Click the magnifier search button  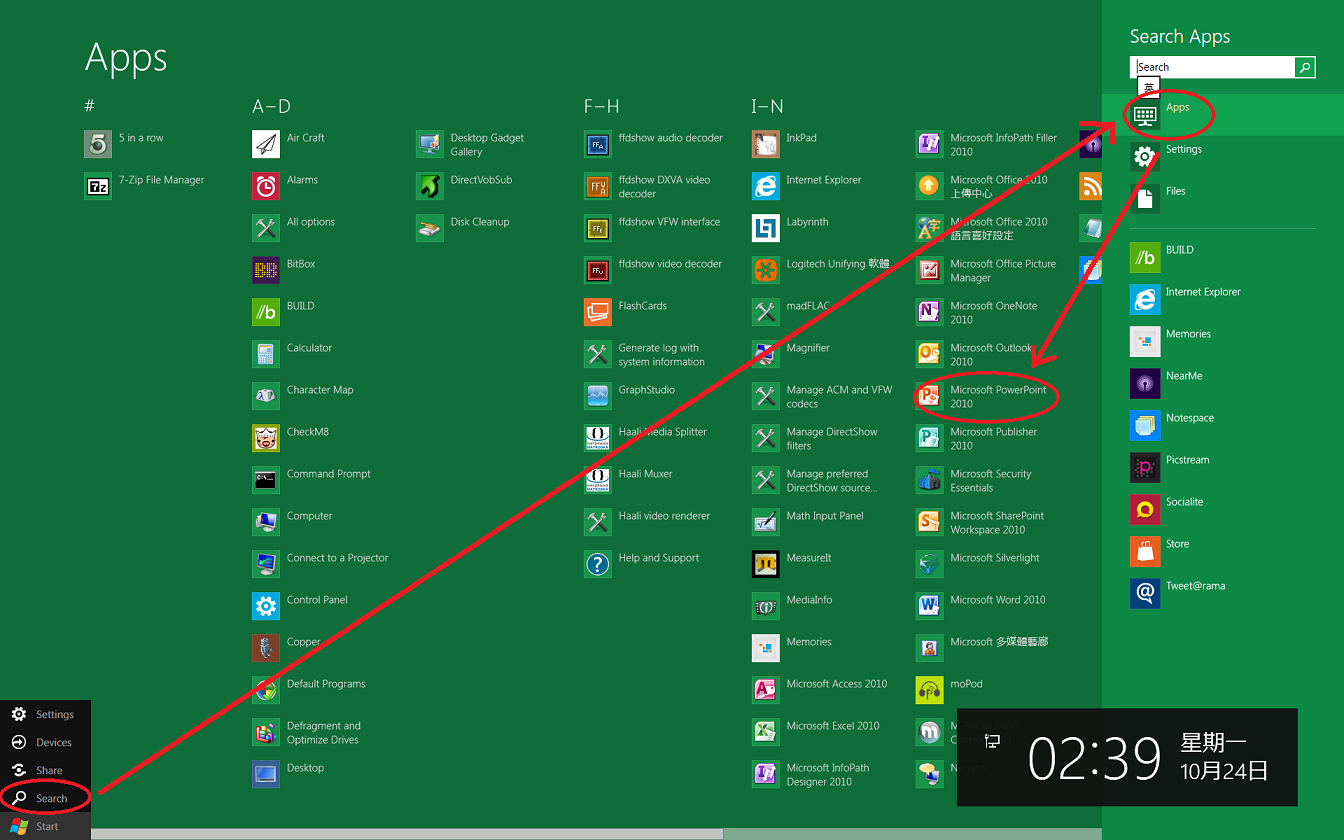[1305, 67]
